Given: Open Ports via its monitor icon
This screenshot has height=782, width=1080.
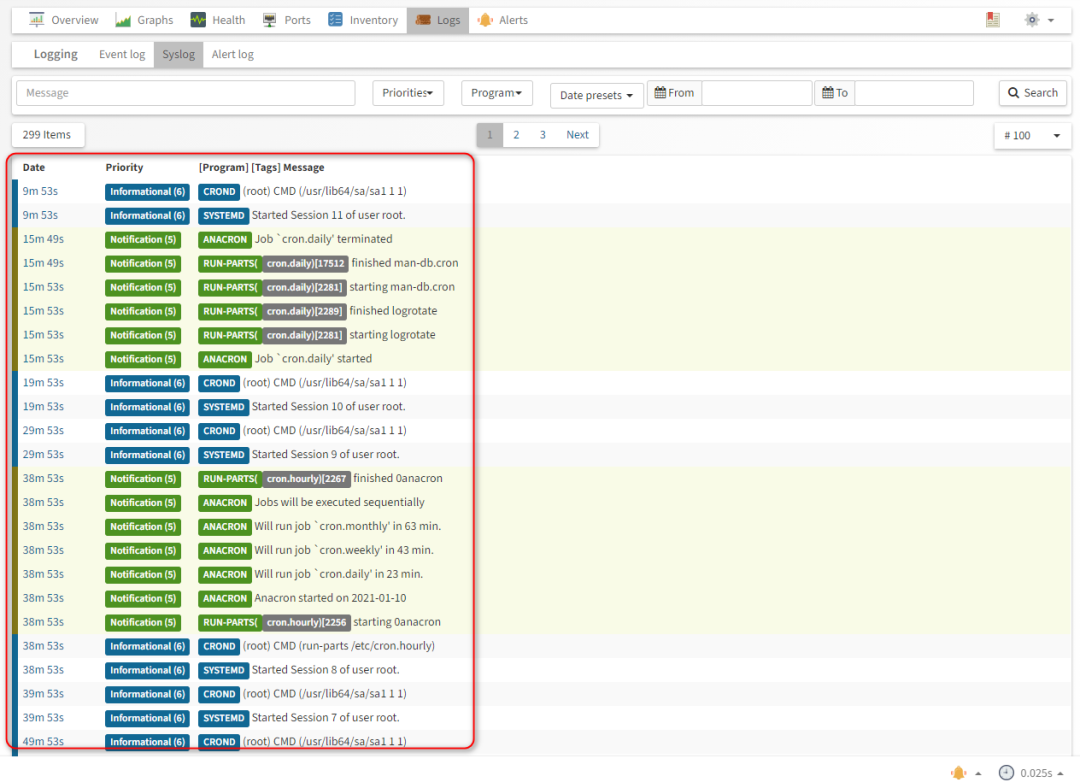Looking at the screenshot, I should click(x=270, y=20).
